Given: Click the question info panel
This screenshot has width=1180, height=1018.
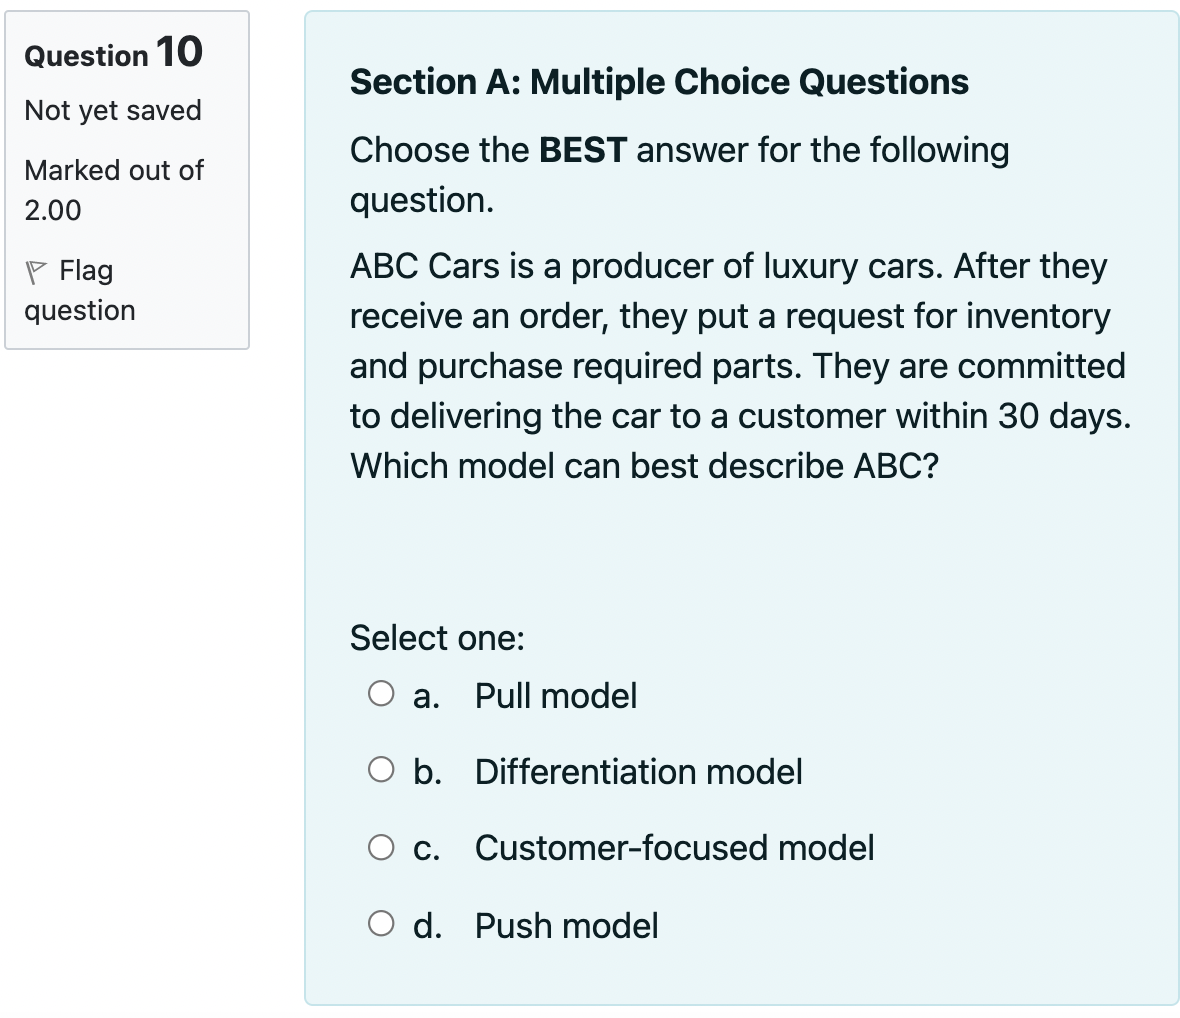Looking at the screenshot, I should 128,178.
